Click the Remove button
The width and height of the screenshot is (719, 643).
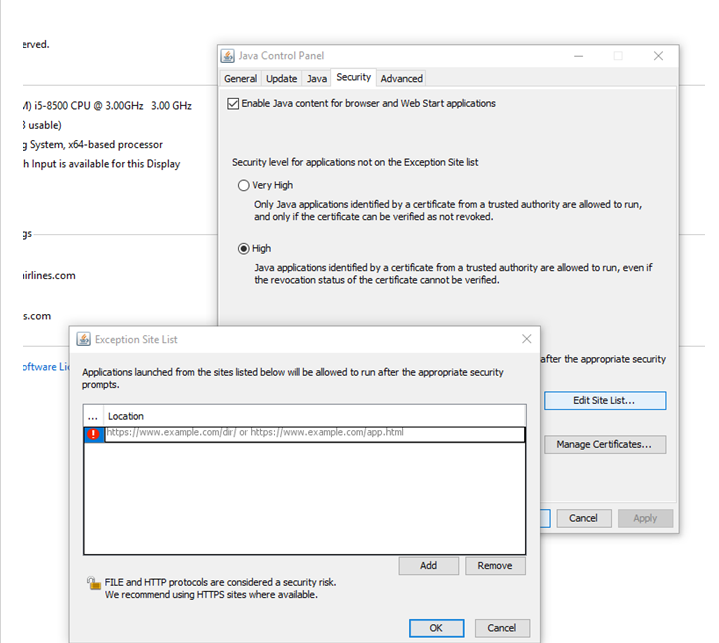tap(495, 565)
